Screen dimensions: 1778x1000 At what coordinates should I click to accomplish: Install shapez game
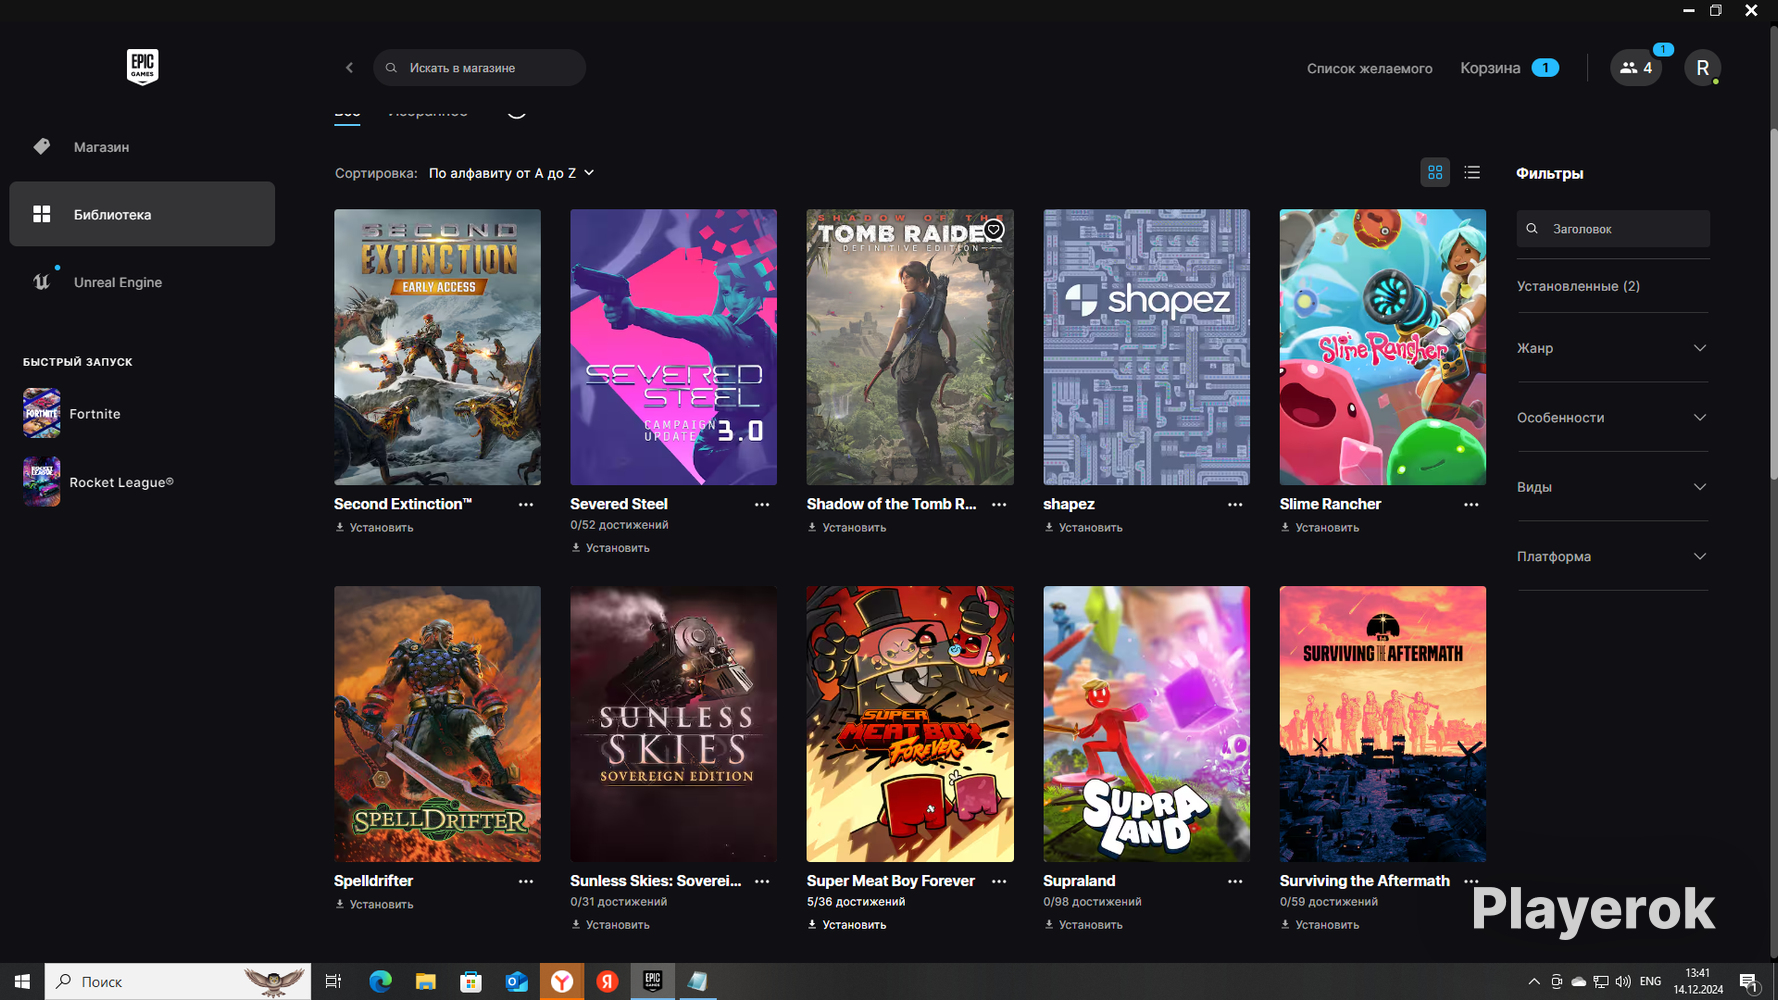pyautogui.click(x=1083, y=528)
